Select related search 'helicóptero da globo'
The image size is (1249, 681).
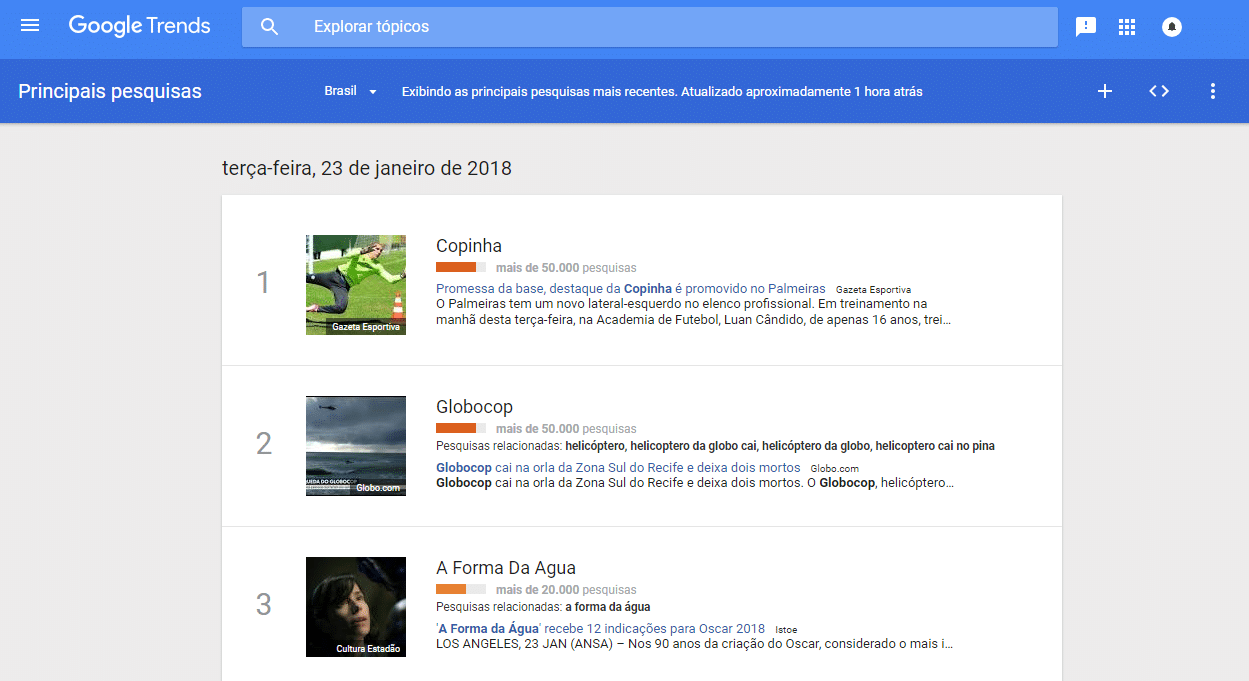(817, 446)
